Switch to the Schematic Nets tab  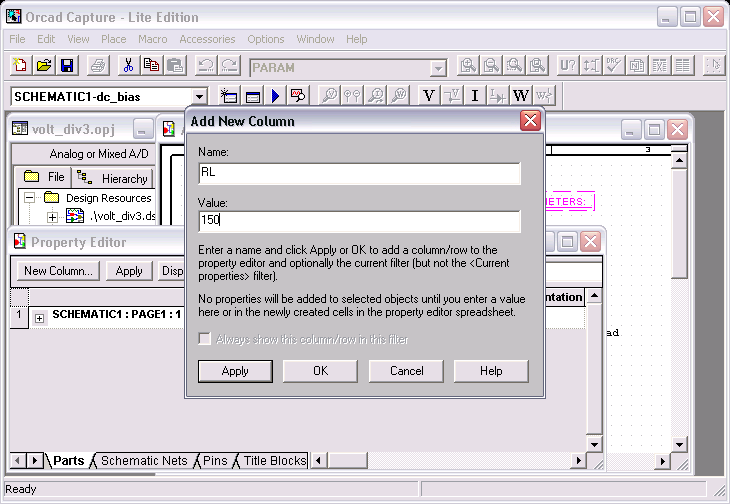(x=144, y=460)
